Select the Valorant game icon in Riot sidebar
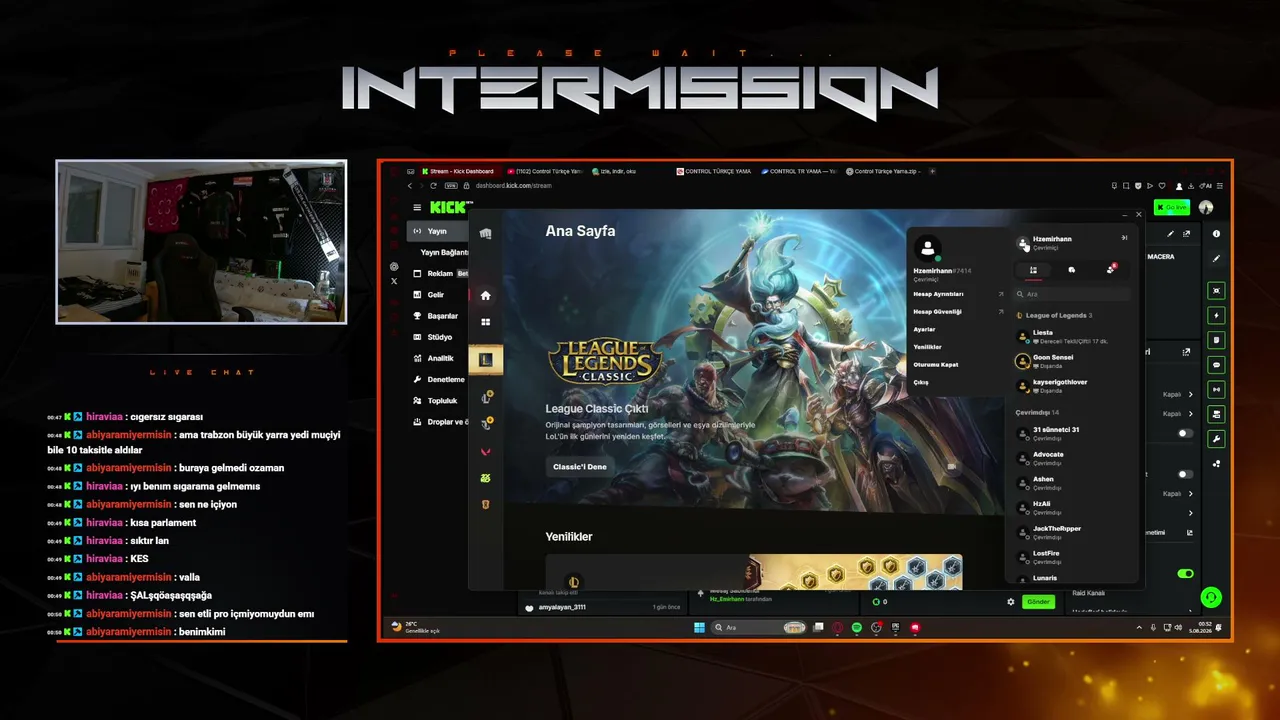This screenshot has width=1280, height=720. pos(486,452)
